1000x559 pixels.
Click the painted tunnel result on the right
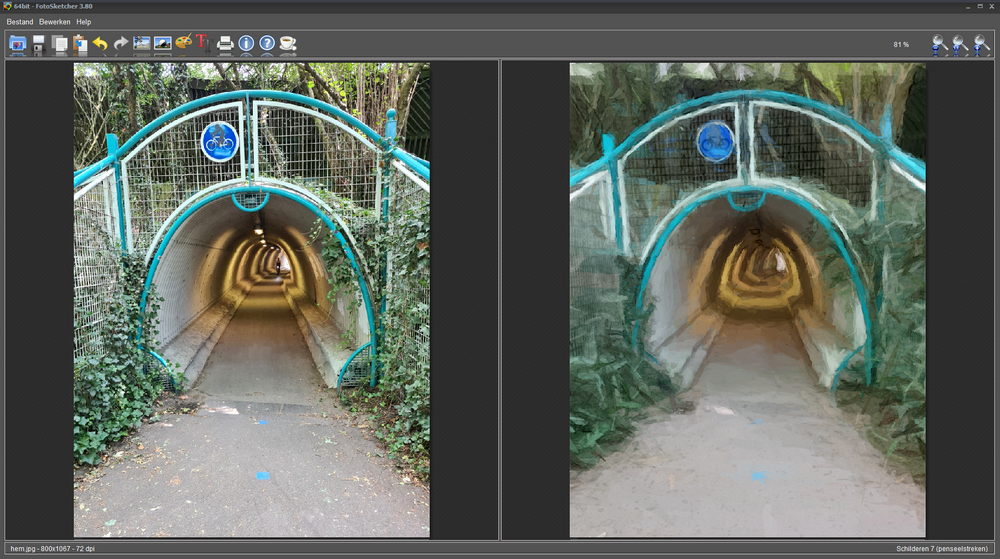[x=747, y=300]
